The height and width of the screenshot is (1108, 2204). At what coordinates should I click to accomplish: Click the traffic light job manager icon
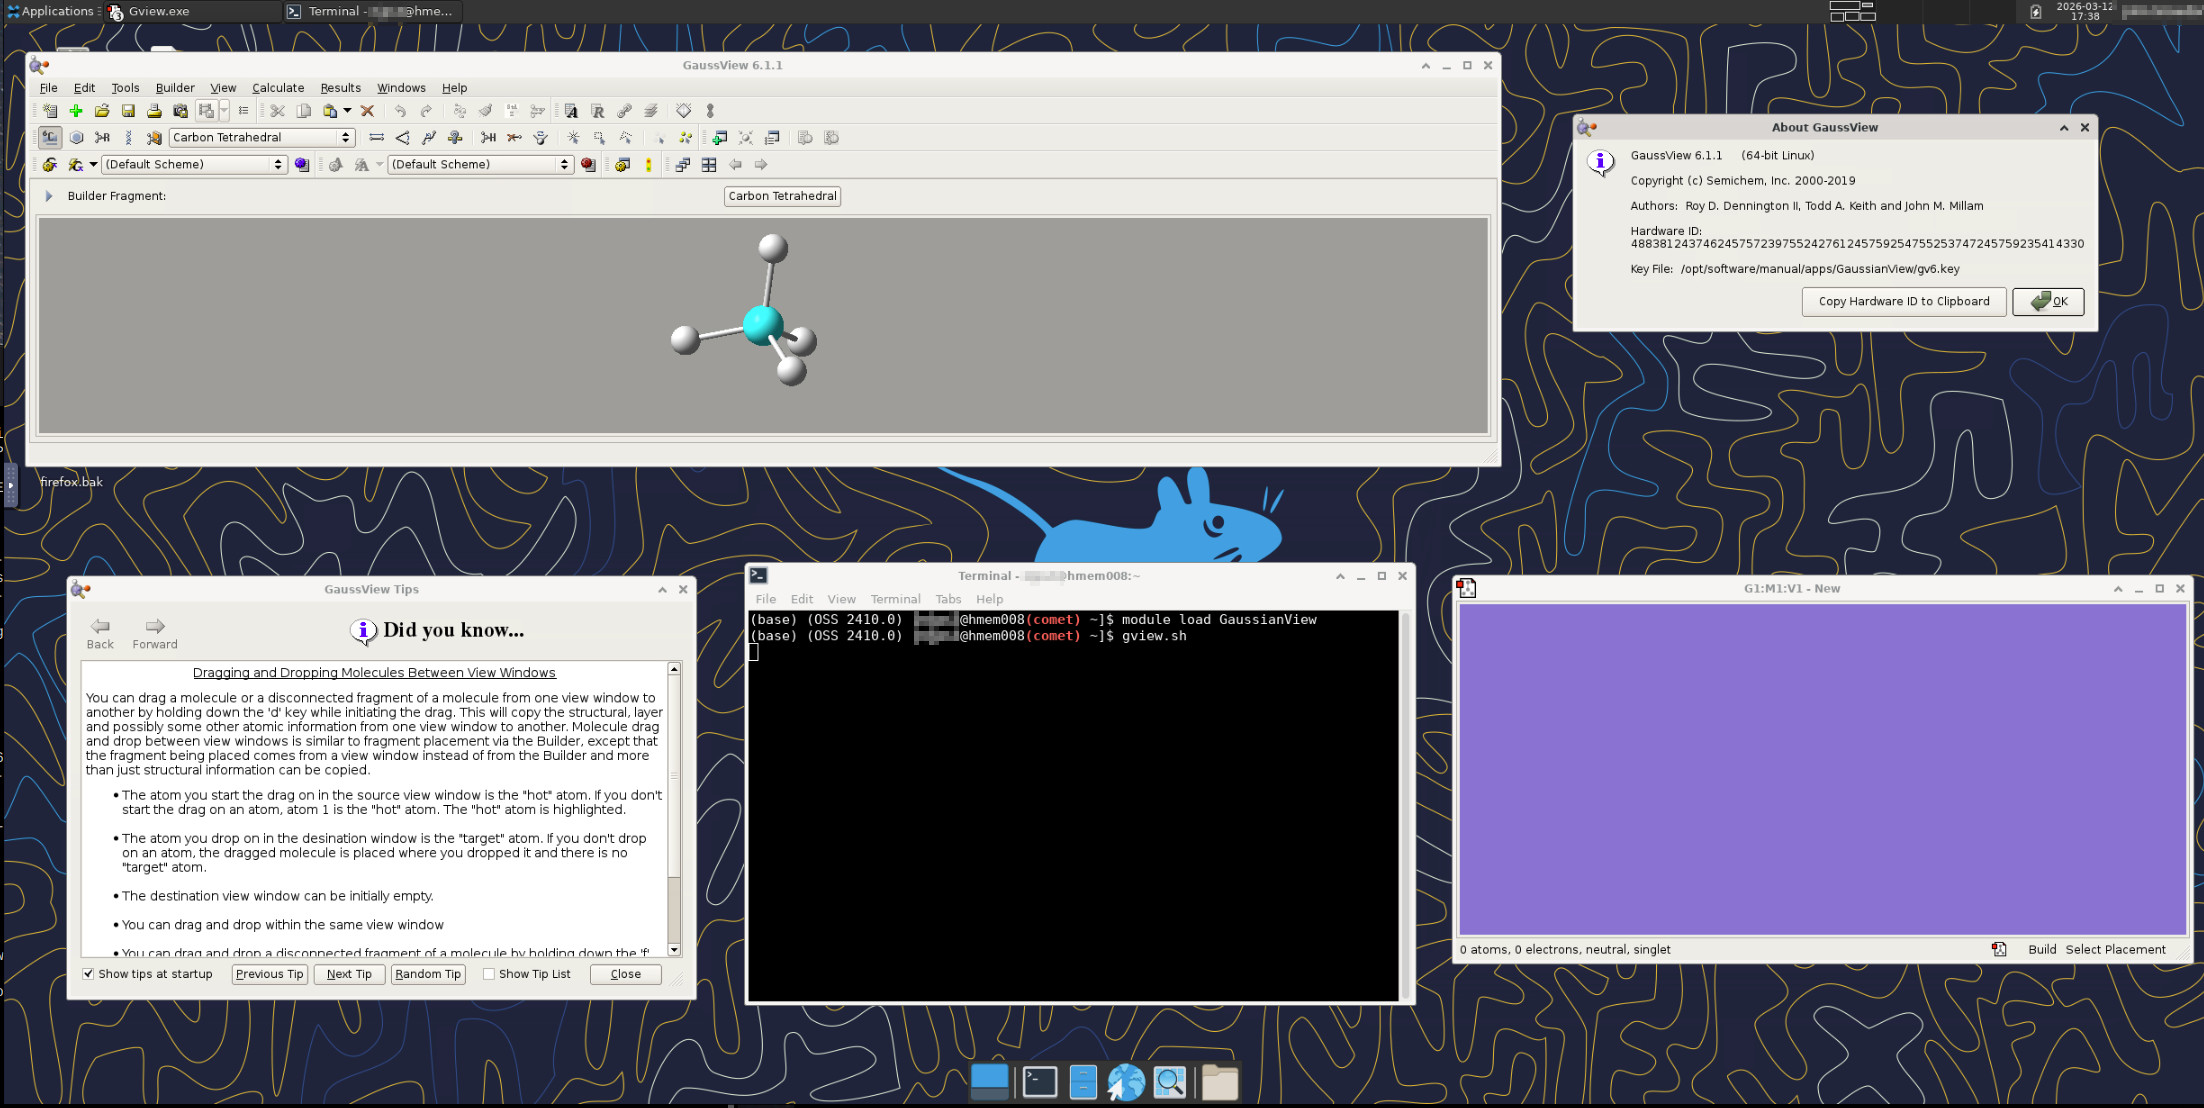[x=649, y=165]
